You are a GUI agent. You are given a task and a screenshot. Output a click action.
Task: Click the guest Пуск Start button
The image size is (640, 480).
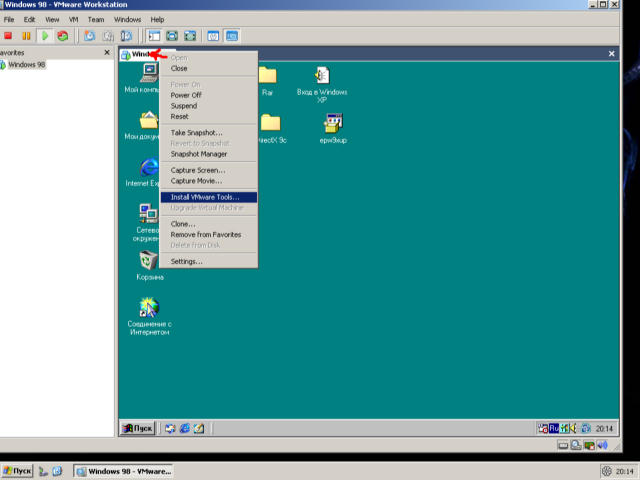pyautogui.click(x=137, y=428)
